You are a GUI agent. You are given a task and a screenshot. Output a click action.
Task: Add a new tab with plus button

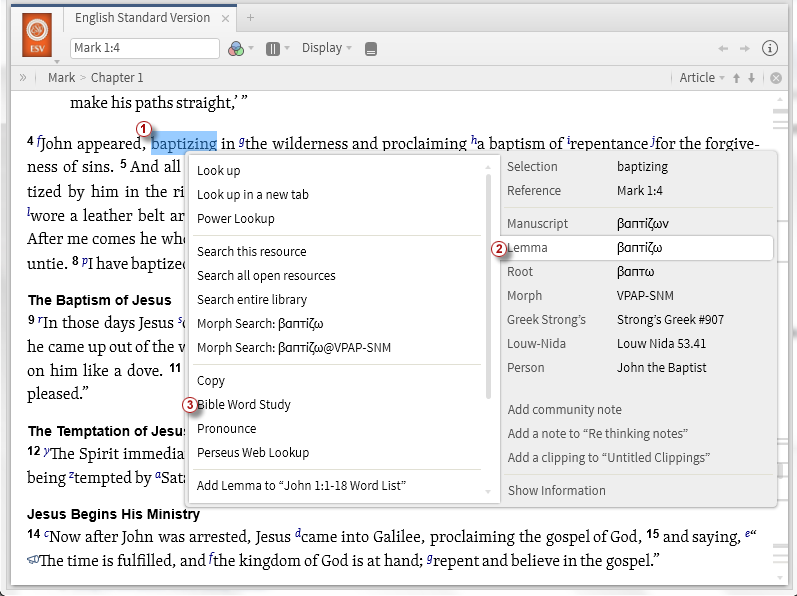[250, 18]
